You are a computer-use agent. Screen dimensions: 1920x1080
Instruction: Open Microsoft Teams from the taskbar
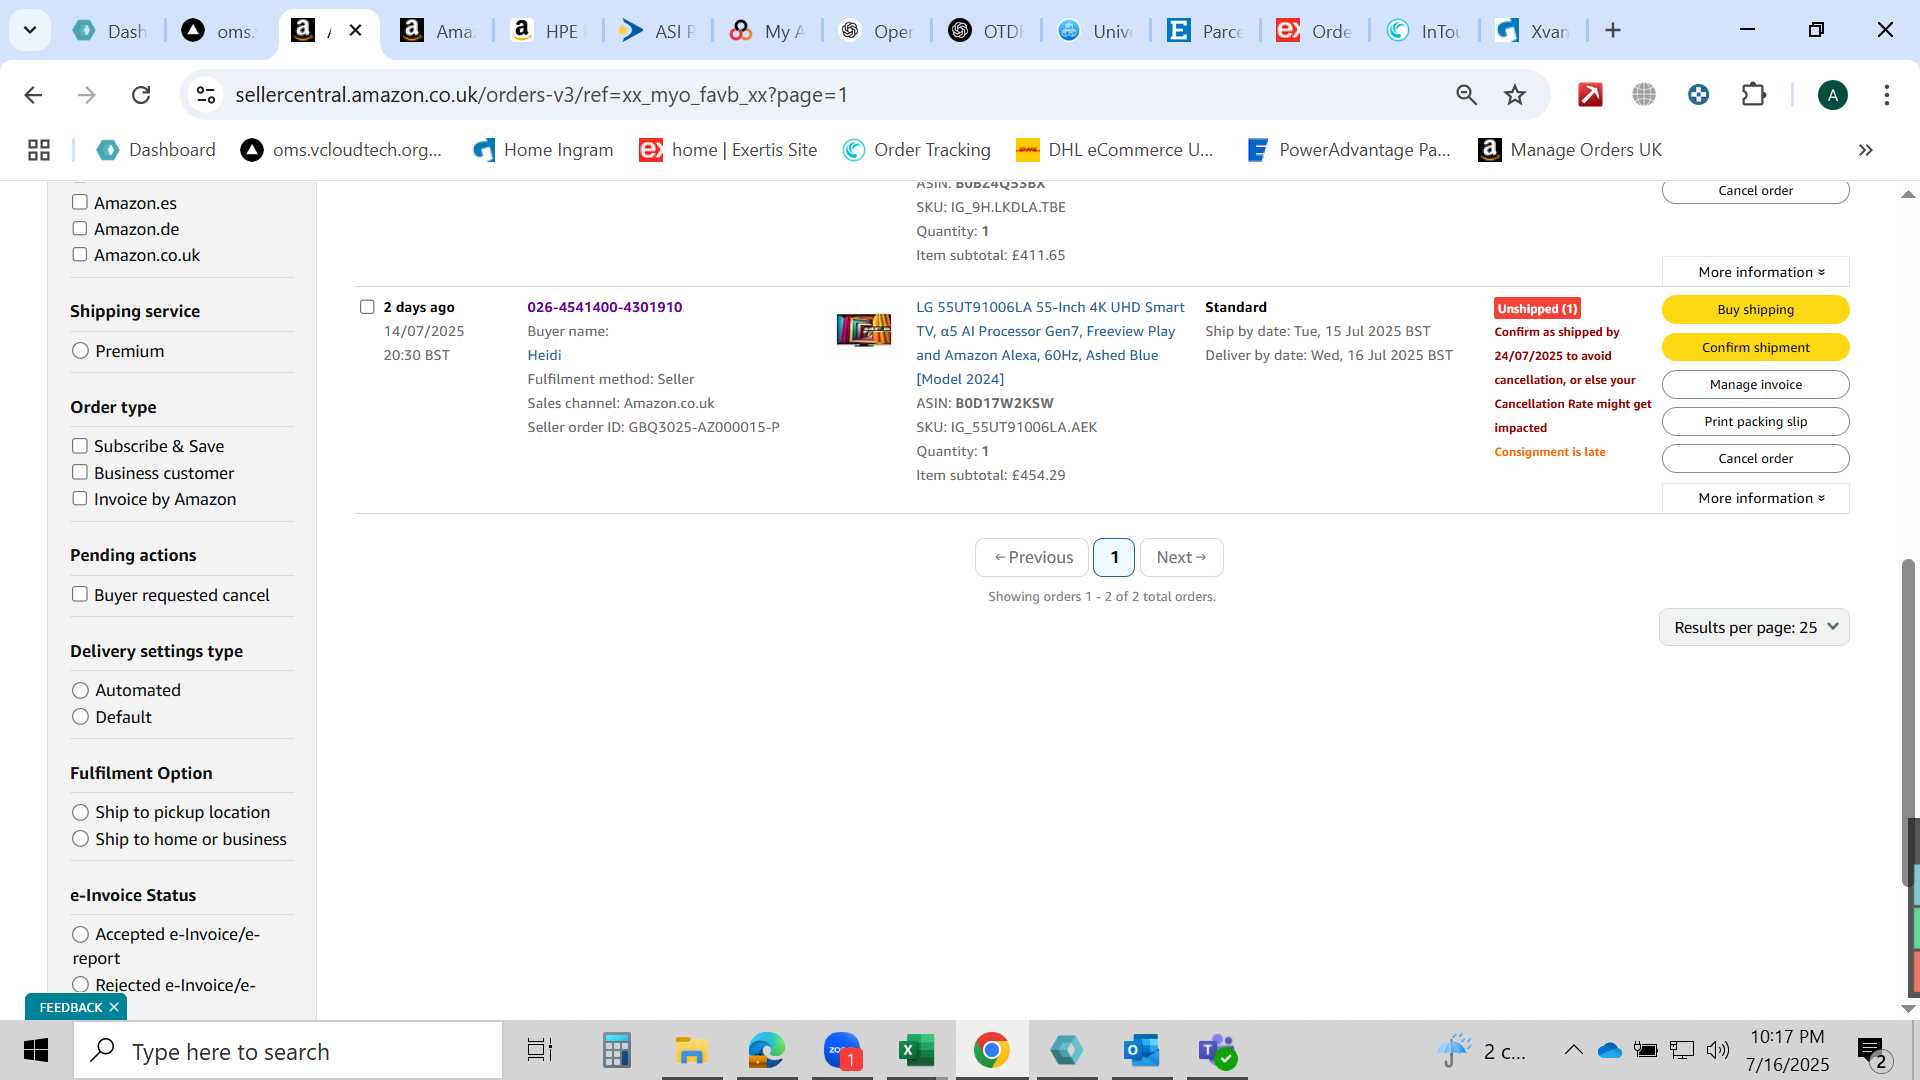click(x=1217, y=1051)
